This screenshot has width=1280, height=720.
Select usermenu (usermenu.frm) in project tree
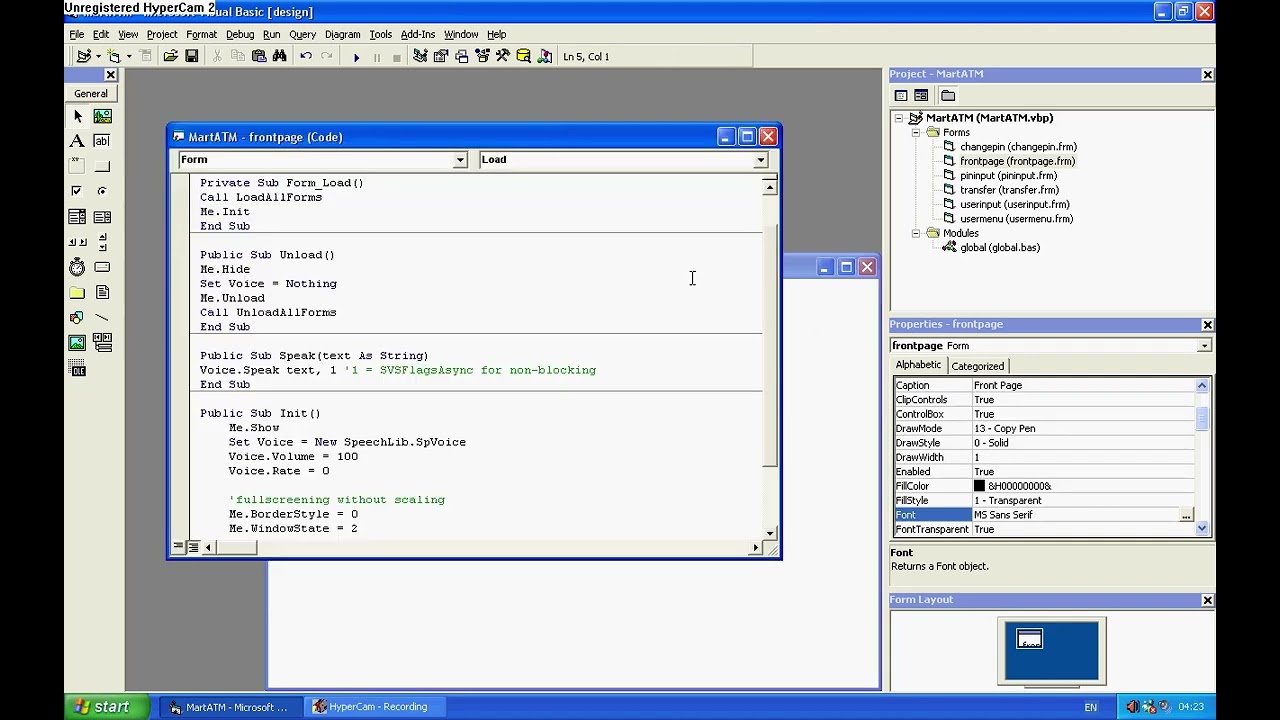[1016, 219]
